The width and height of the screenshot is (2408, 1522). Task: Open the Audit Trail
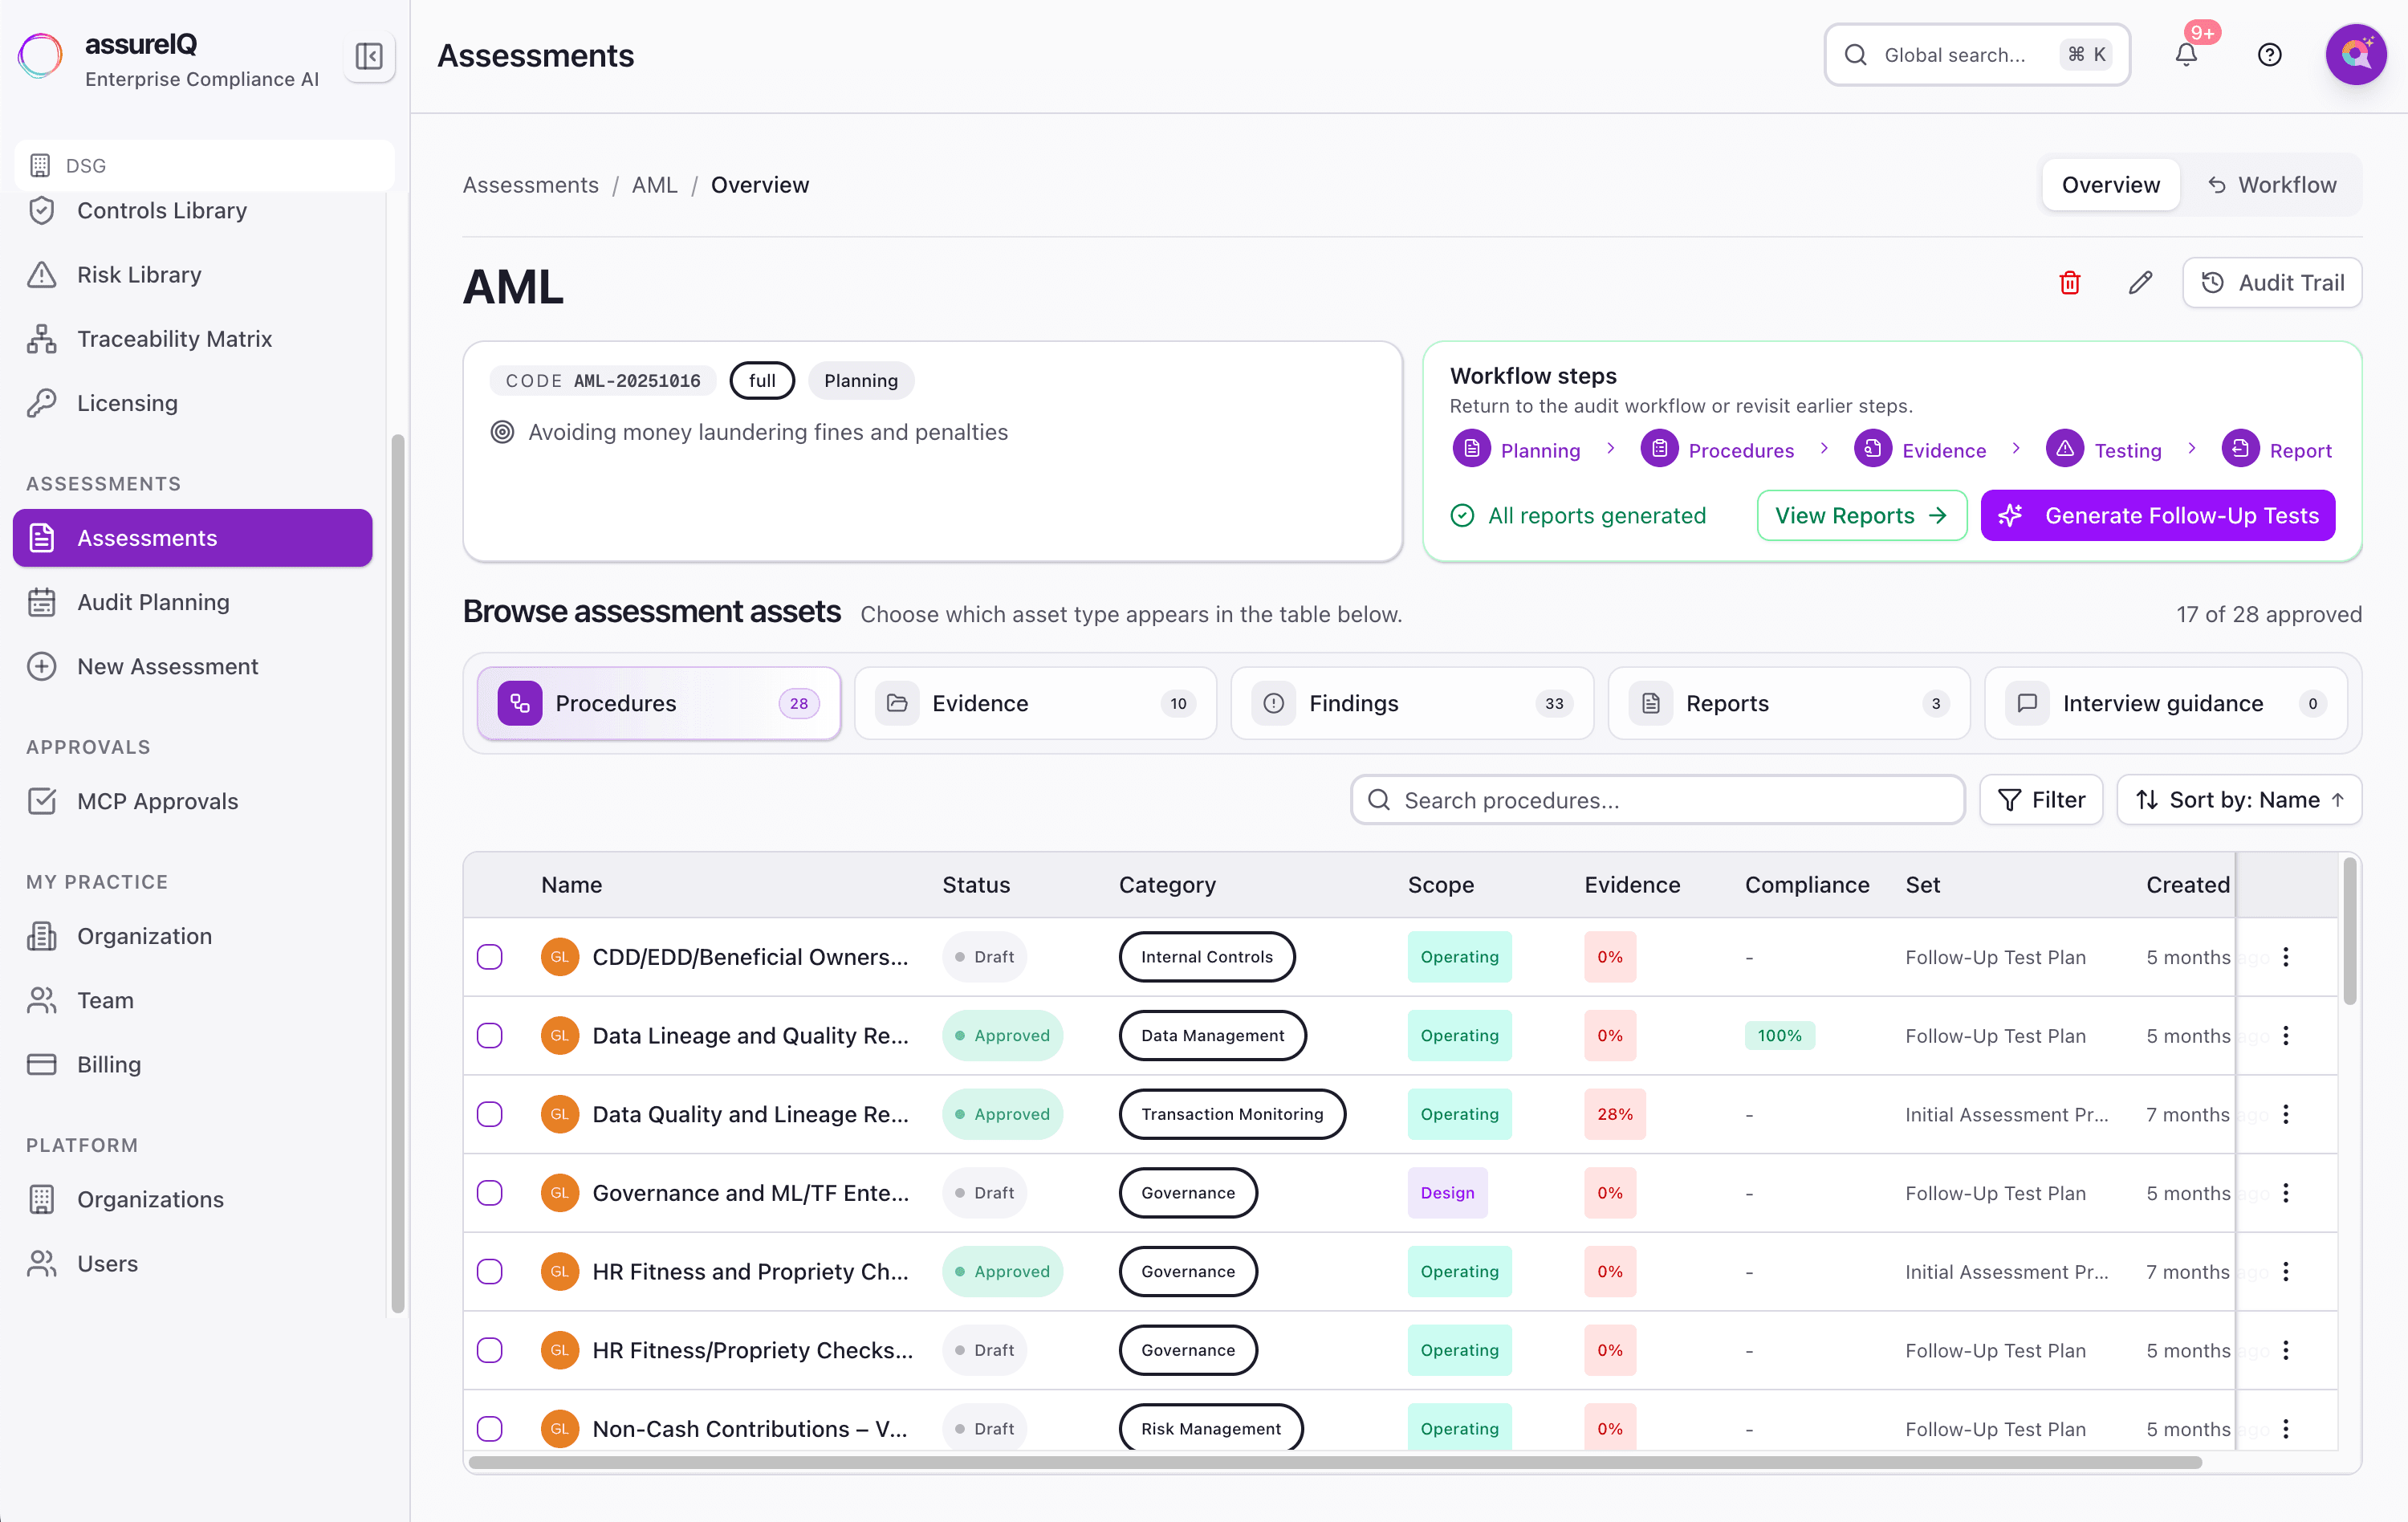[2272, 283]
